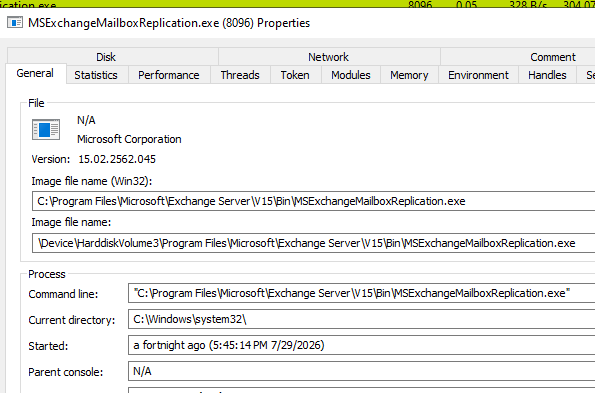Click the process file icon in File group

[x=46, y=130]
